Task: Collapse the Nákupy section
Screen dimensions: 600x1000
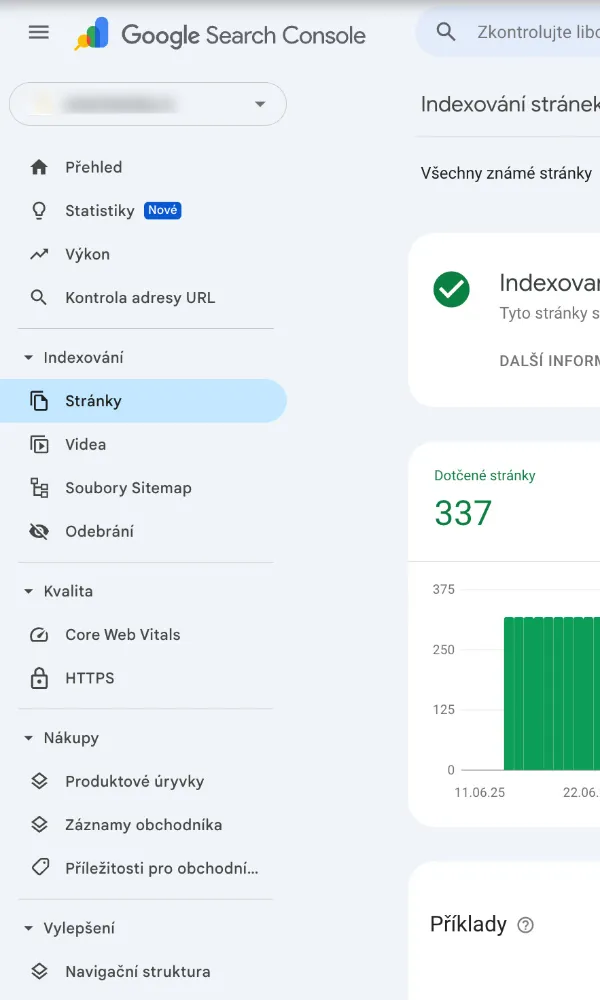Action: point(28,738)
